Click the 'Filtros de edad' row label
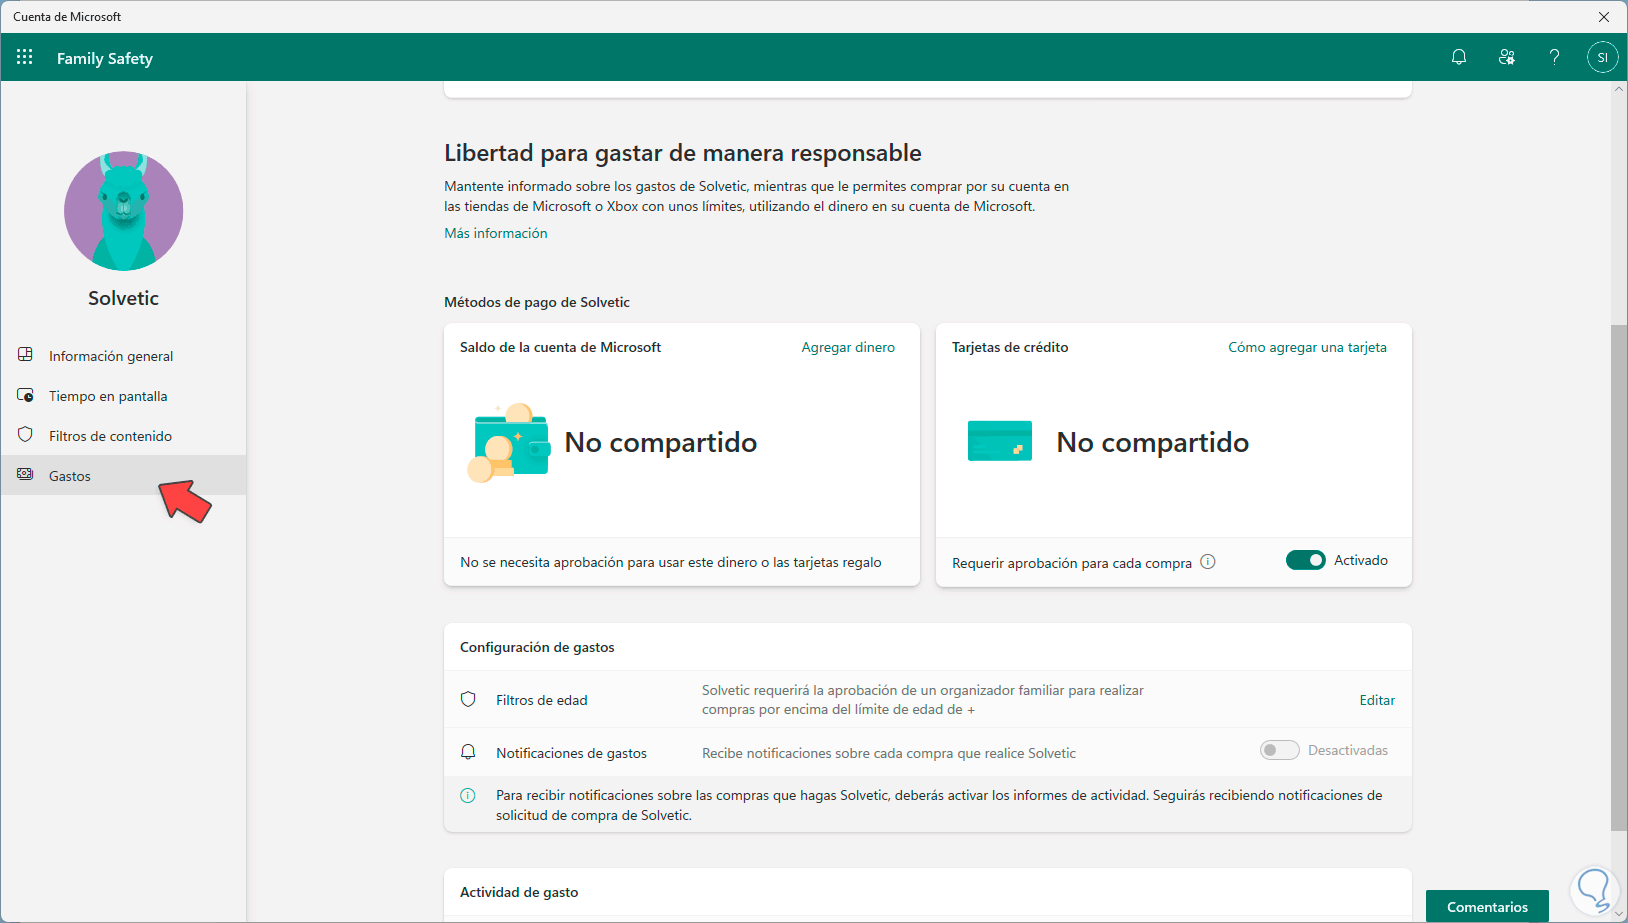 pyautogui.click(x=542, y=700)
